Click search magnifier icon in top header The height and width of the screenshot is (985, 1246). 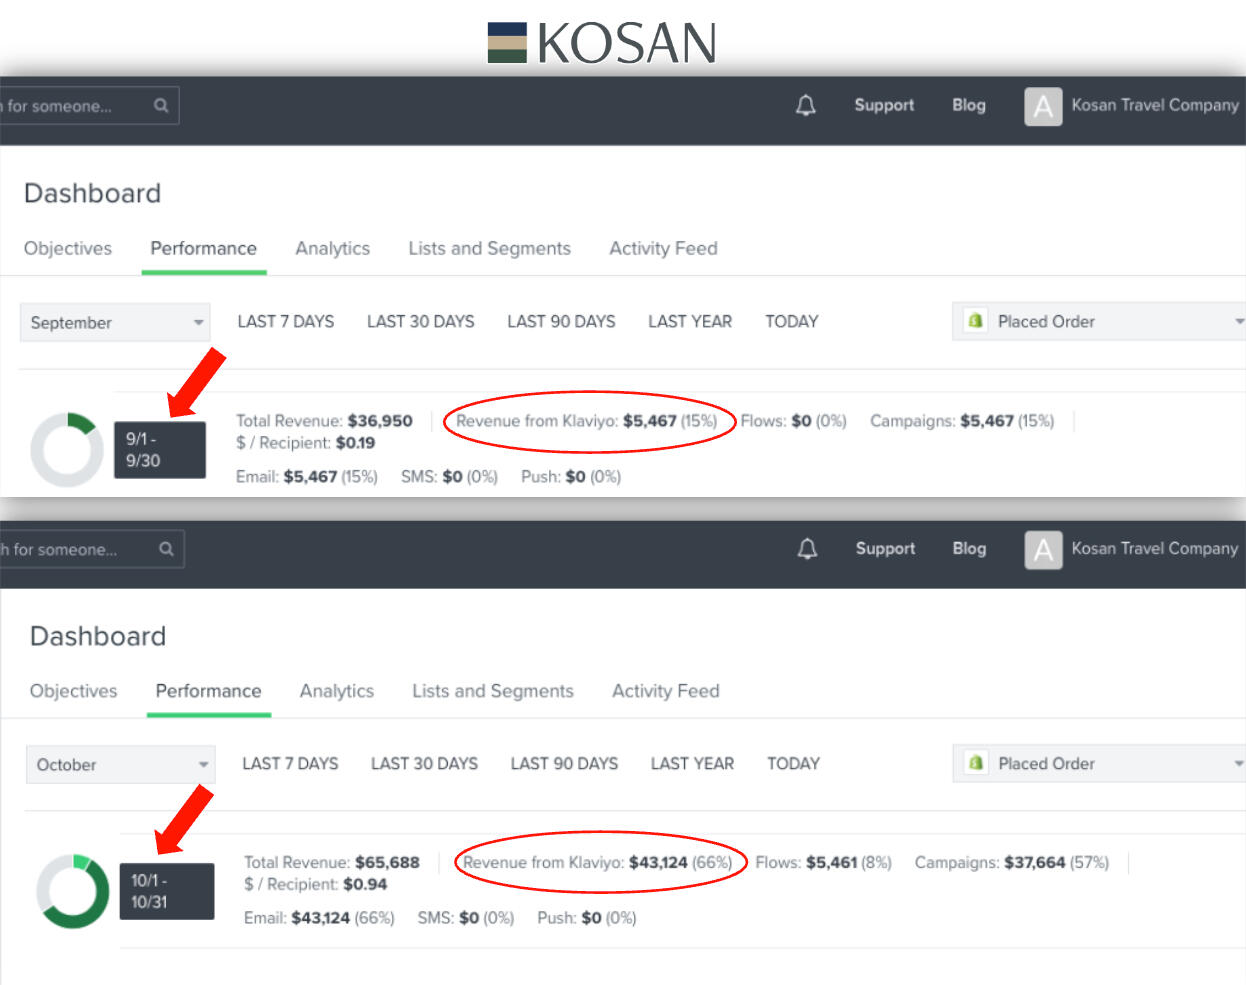(x=161, y=105)
